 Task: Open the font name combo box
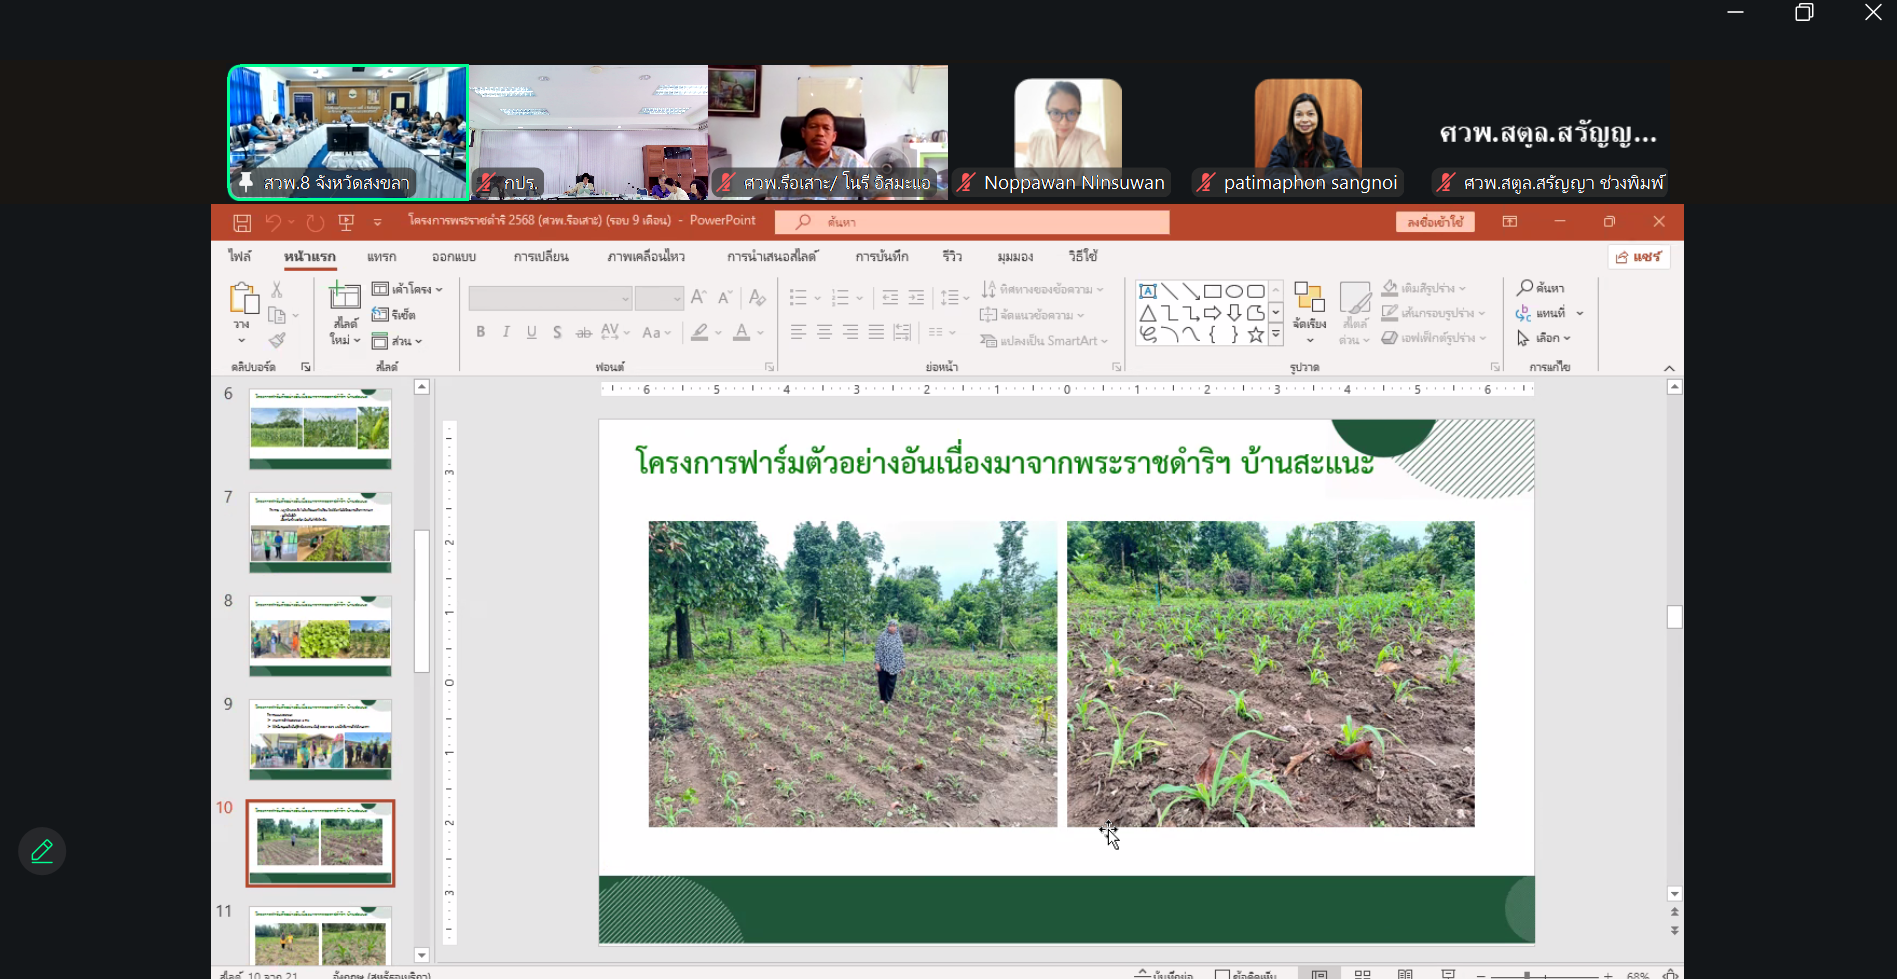click(550, 298)
